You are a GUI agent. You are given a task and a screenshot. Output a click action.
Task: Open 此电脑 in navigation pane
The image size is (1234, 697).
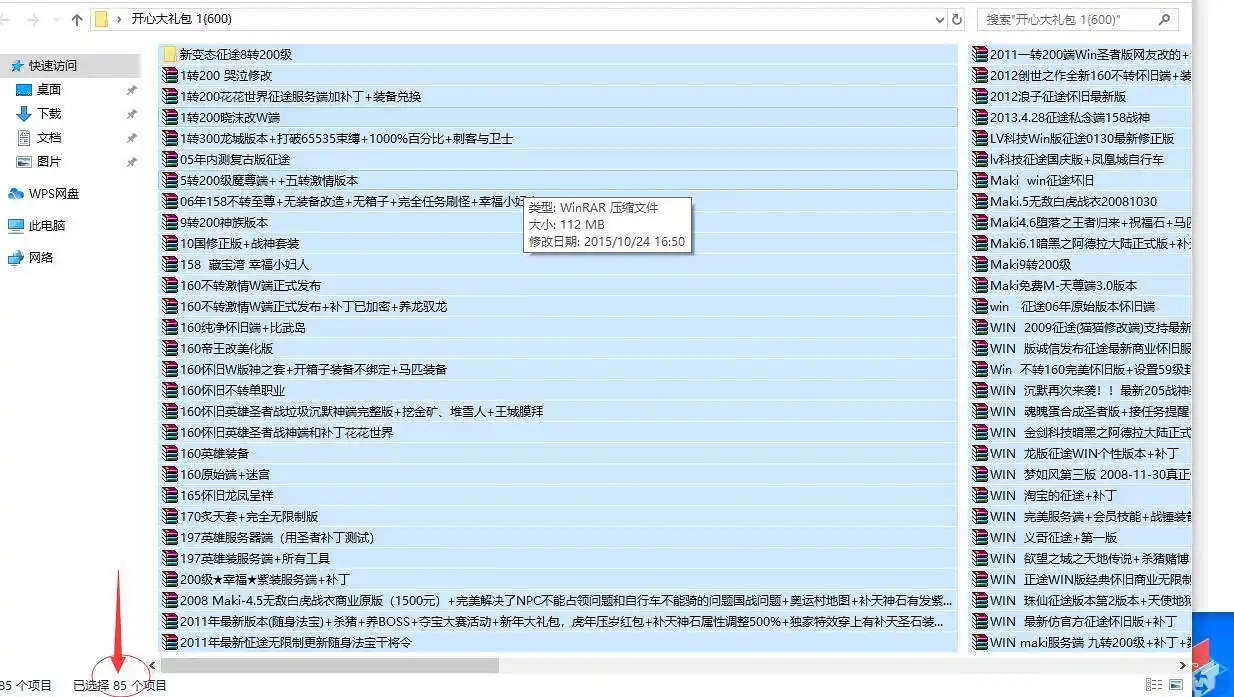coord(46,226)
